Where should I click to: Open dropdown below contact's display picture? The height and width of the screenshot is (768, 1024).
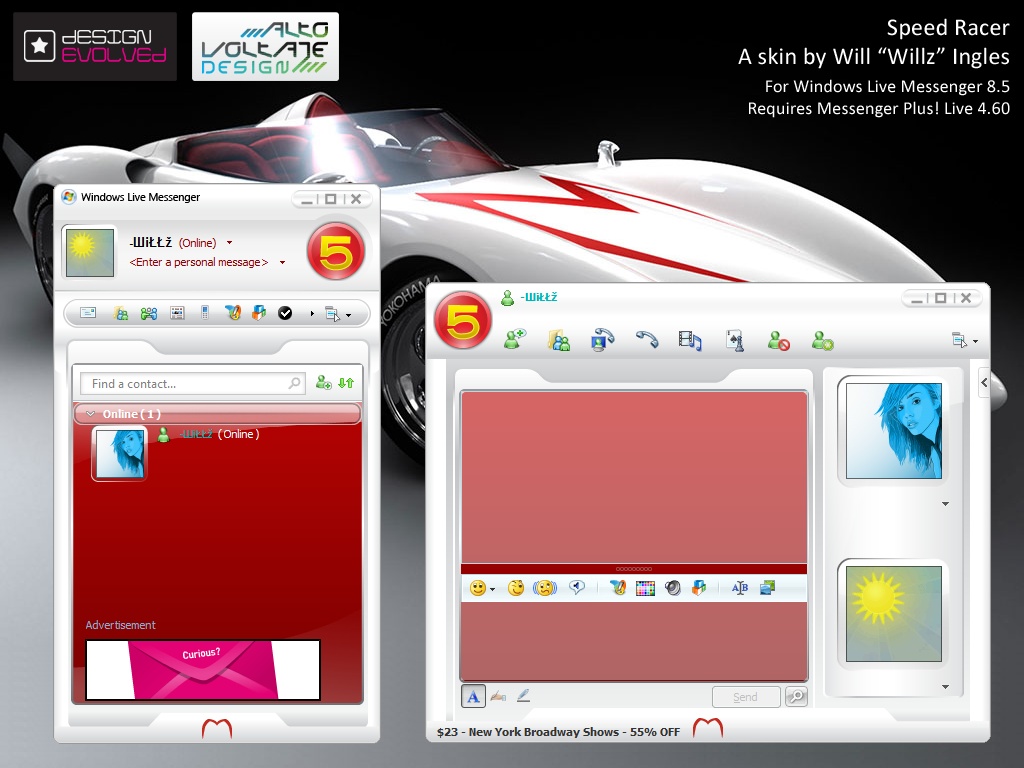coord(945,504)
